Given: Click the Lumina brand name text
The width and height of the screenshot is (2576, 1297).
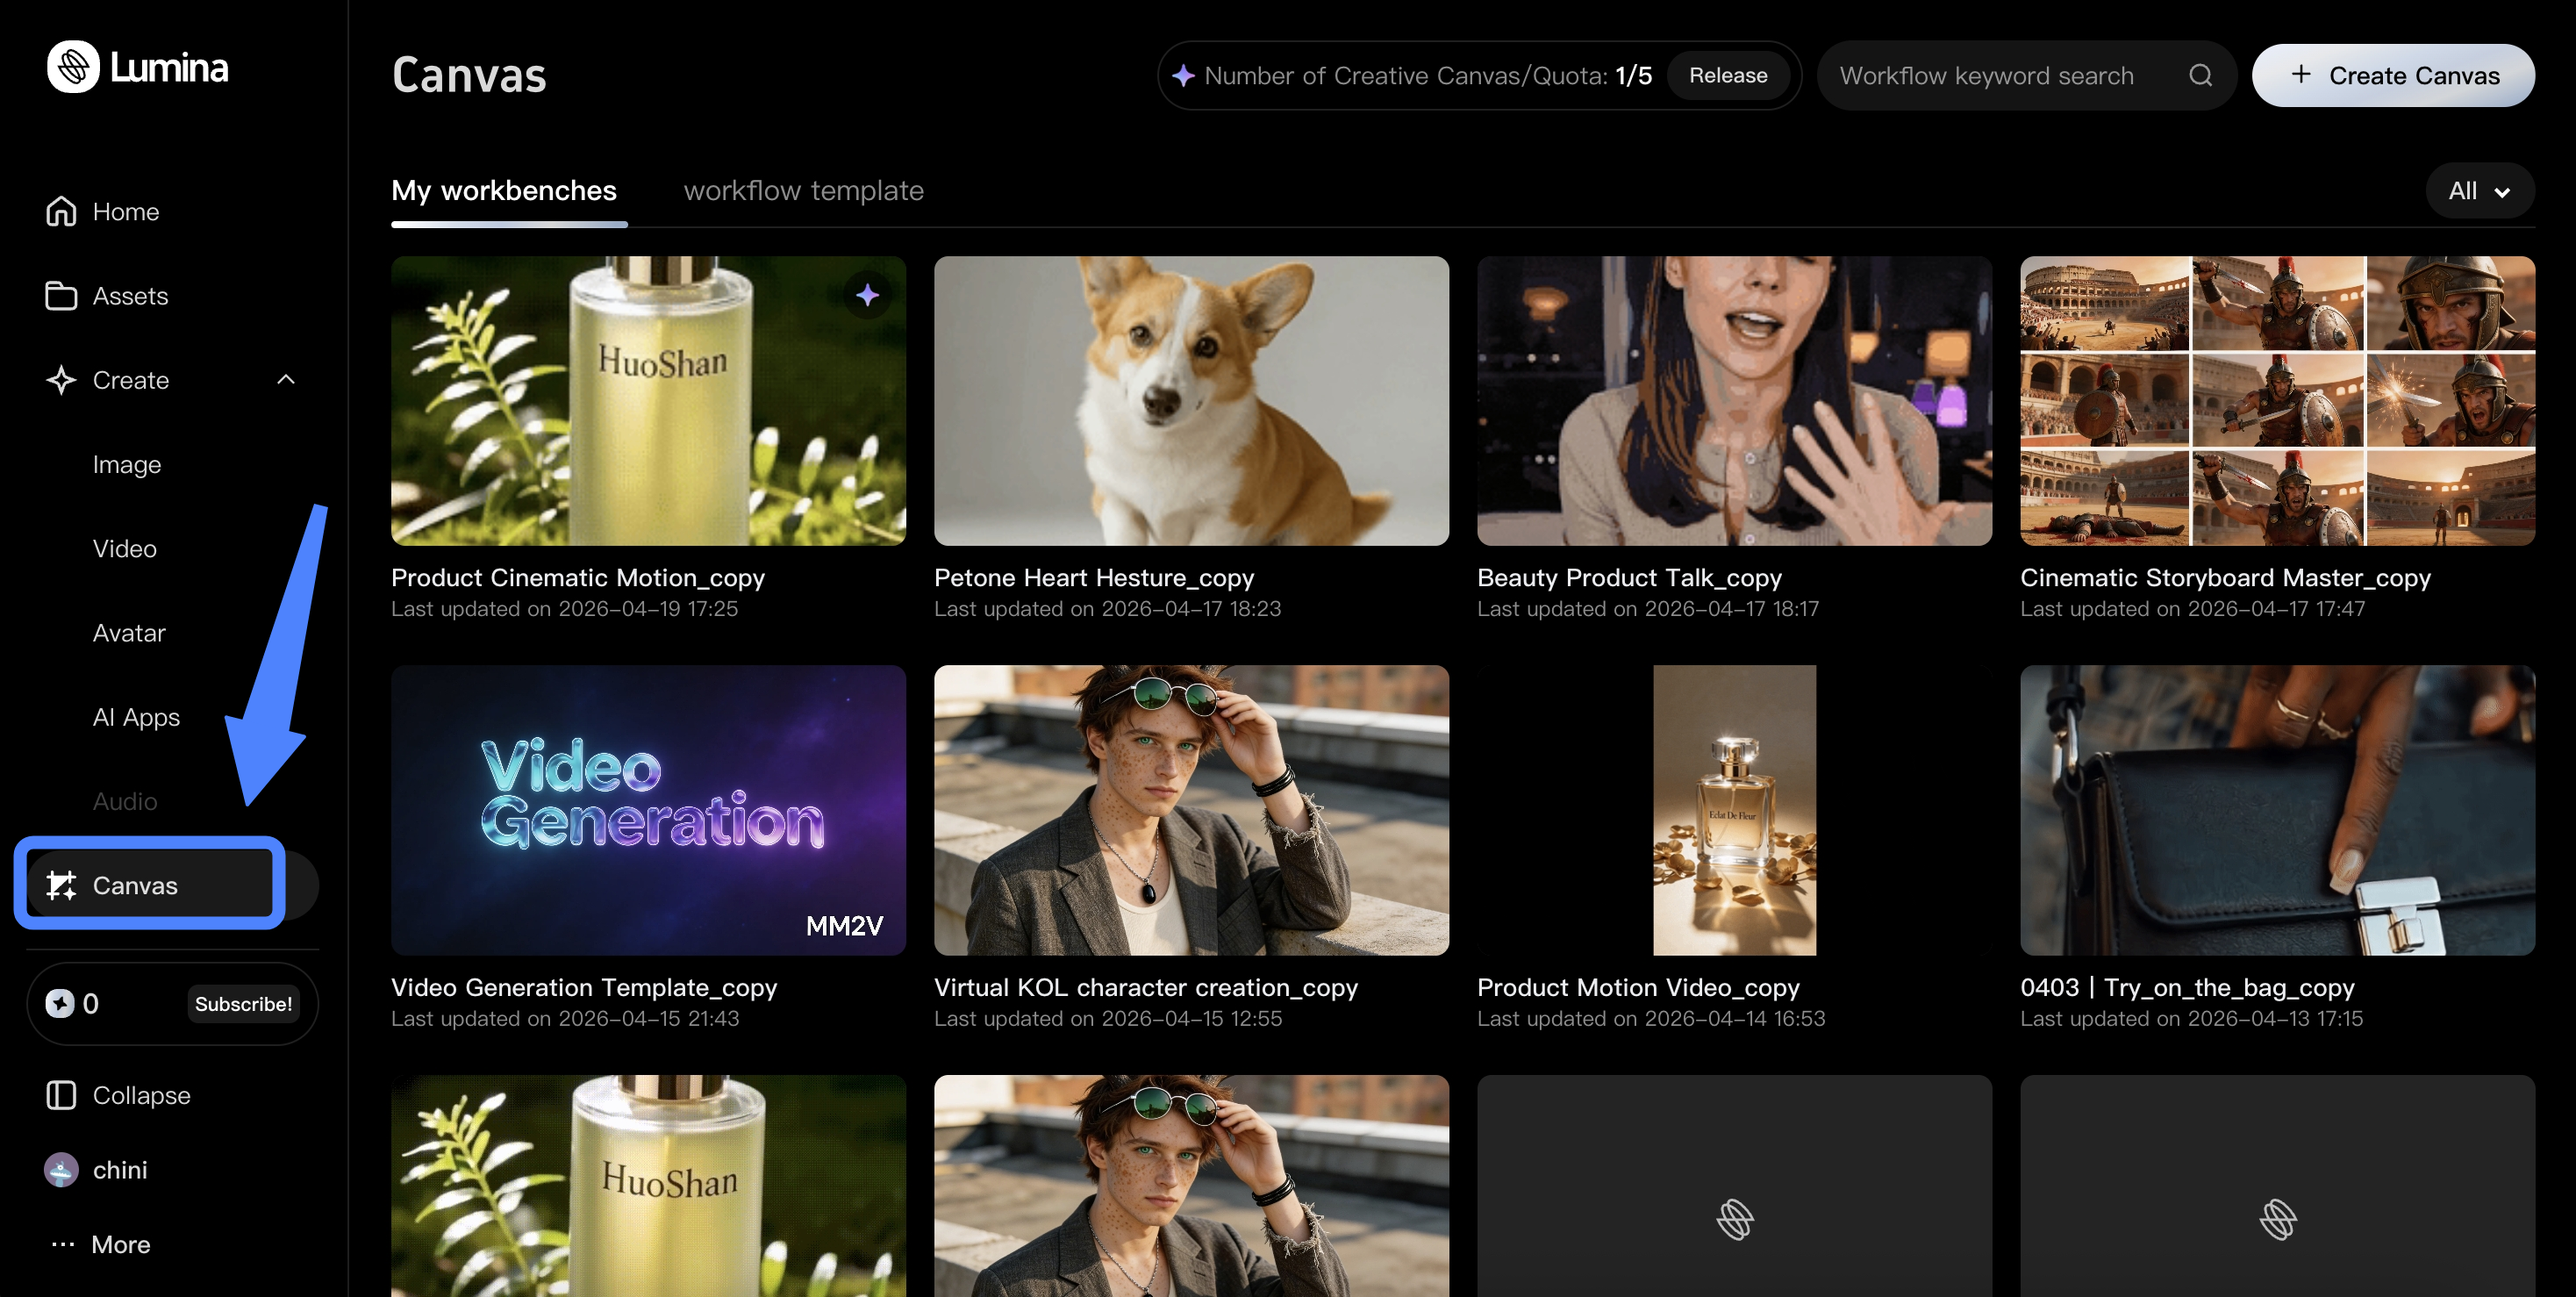Looking at the screenshot, I should (169, 67).
